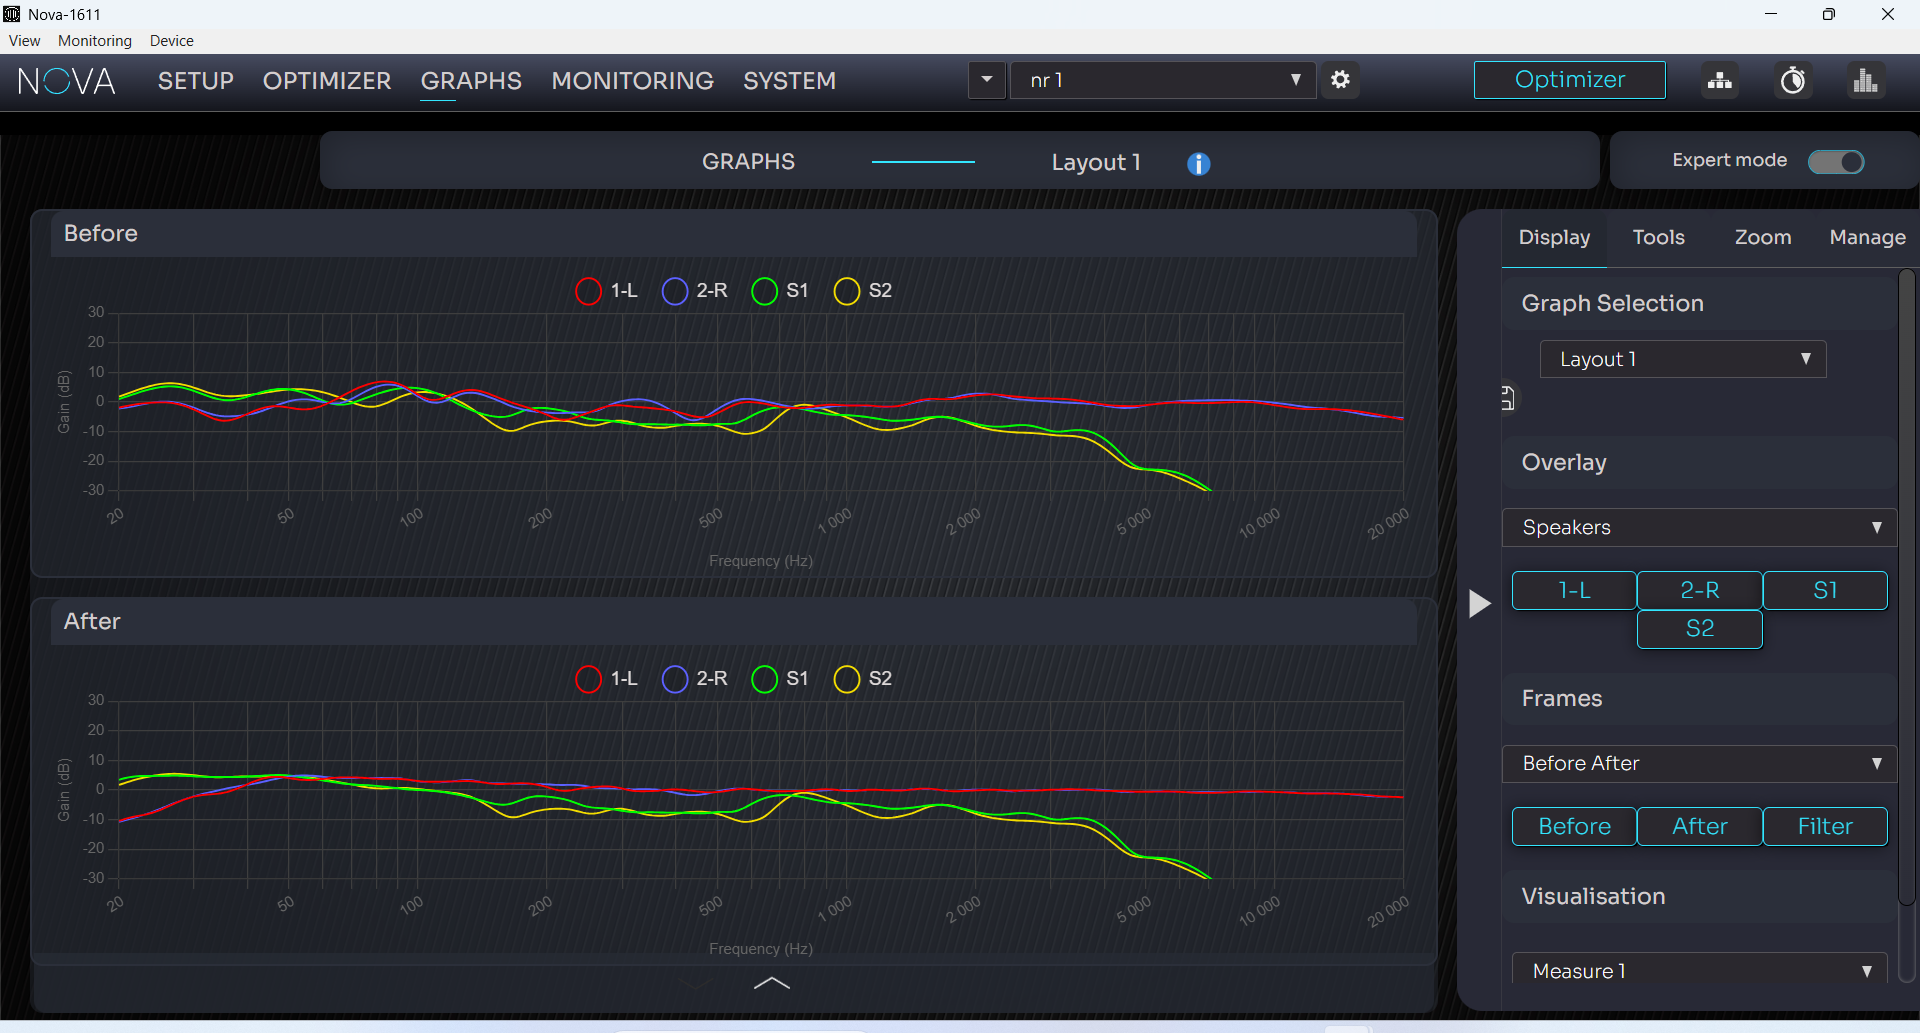
Task: Click the bar chart icon in top bar
Action: click(1866, 80)
